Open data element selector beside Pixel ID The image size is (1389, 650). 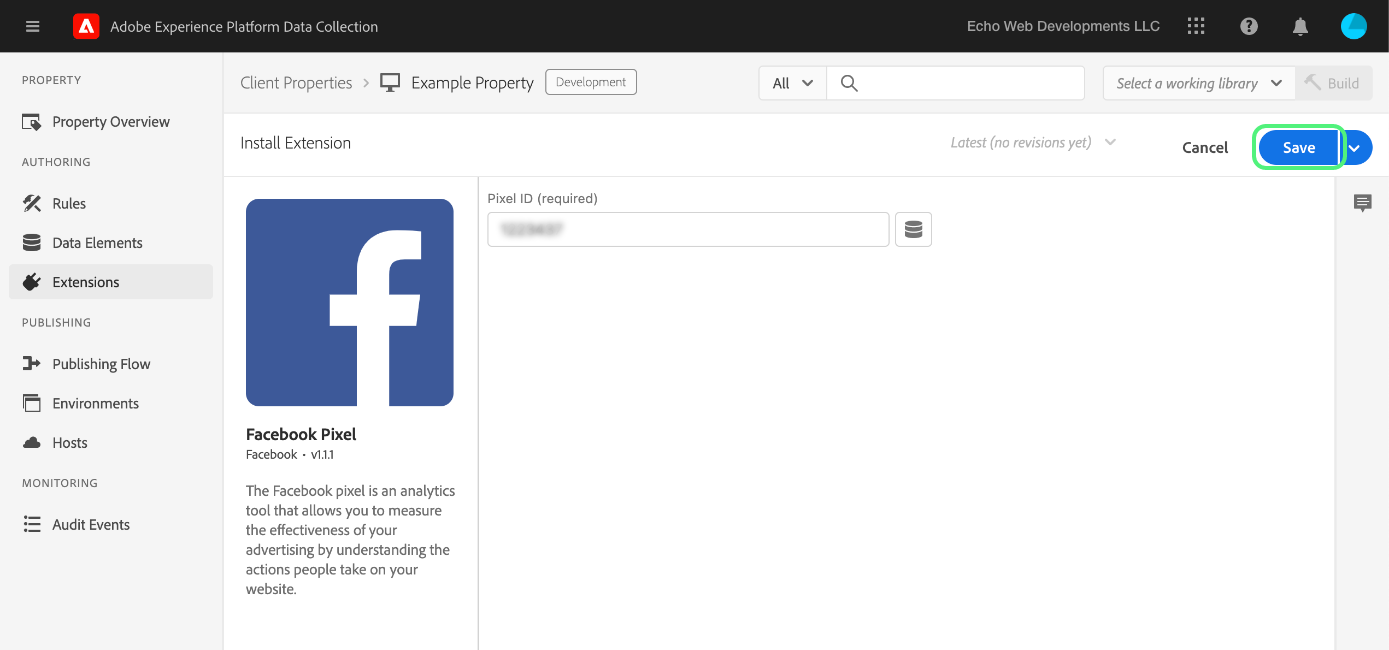913,230
